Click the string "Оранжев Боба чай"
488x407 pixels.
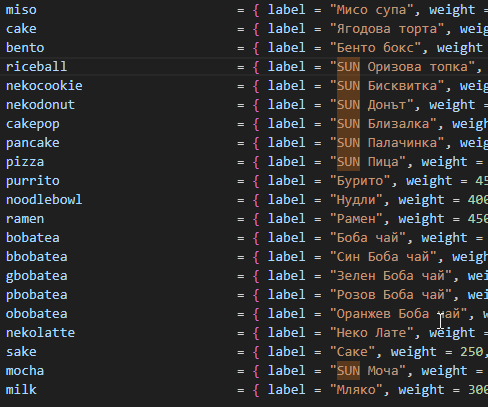398,314
